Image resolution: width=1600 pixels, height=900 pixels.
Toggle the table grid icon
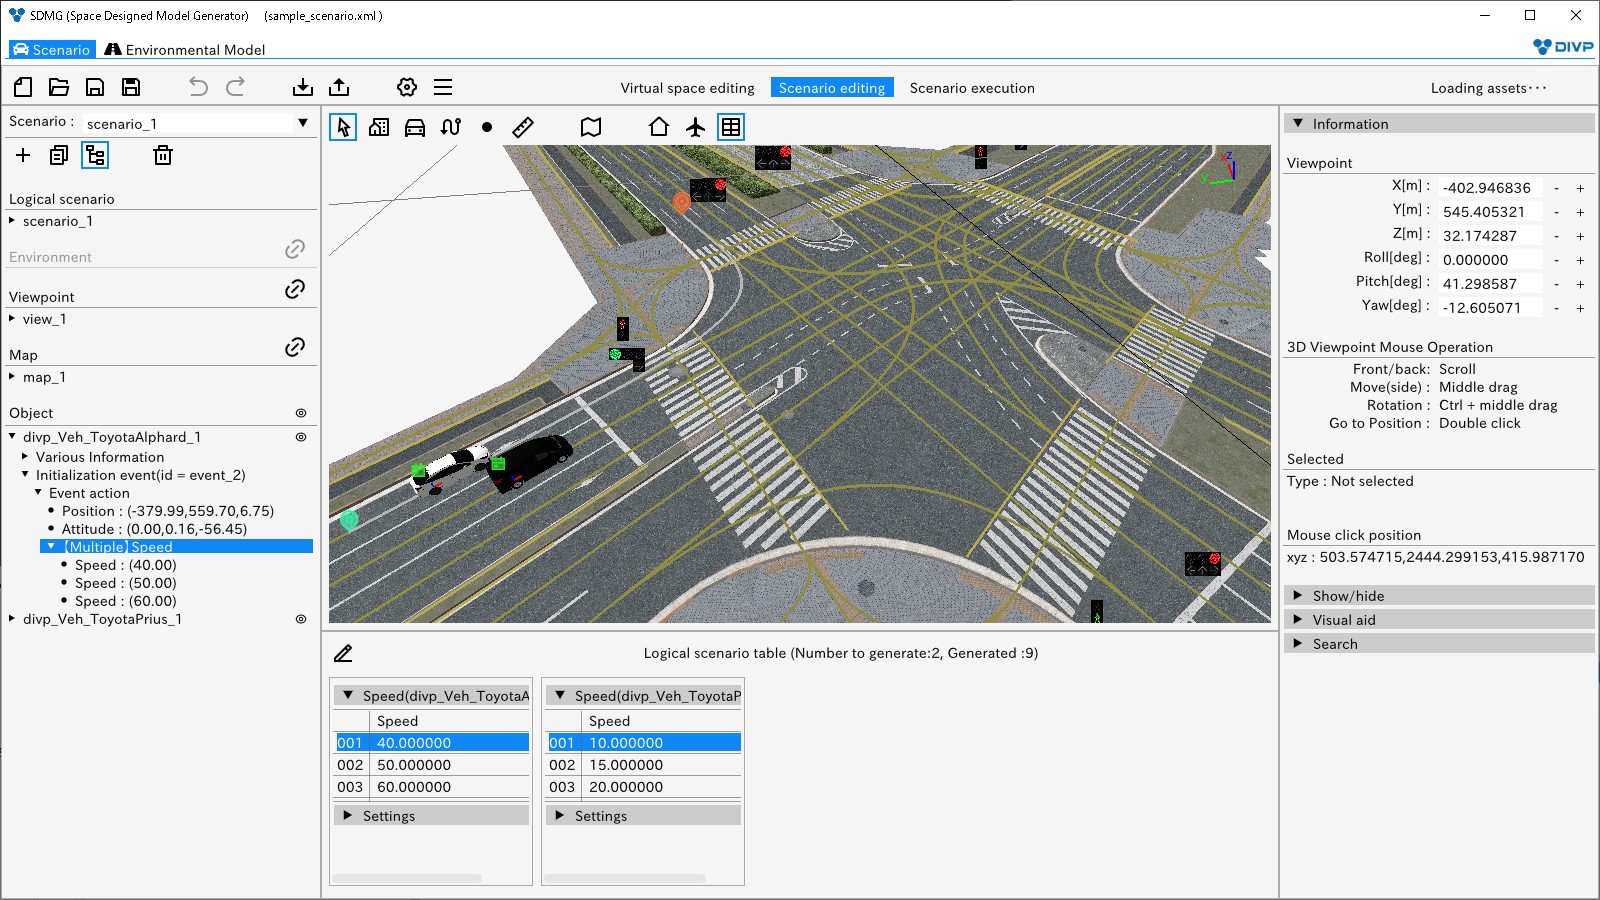731,127
